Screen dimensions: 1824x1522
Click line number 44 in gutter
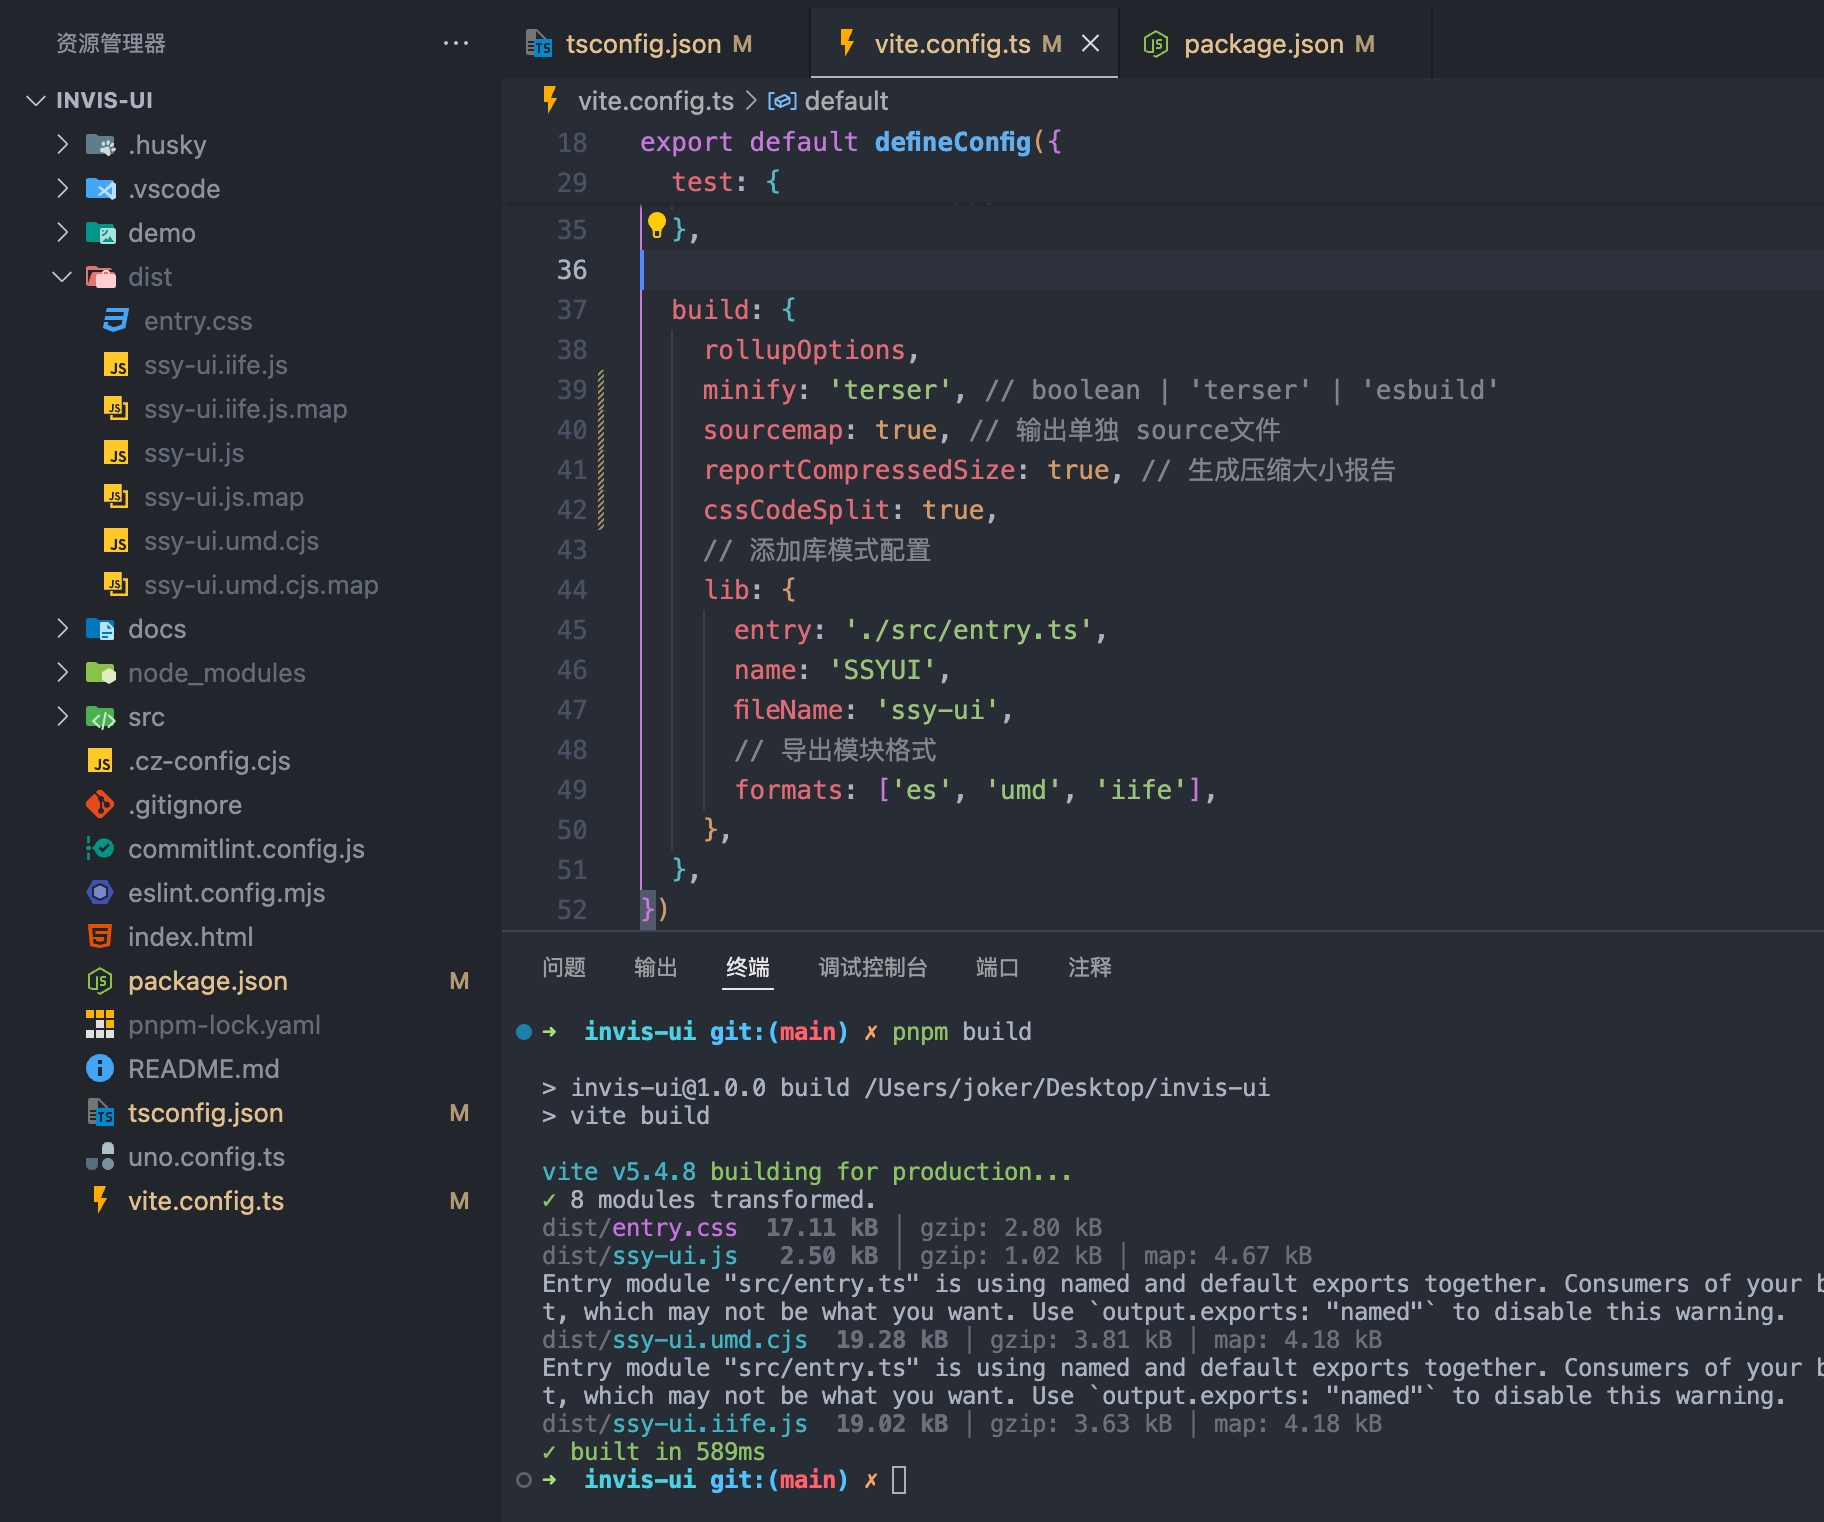coord(572,590)
